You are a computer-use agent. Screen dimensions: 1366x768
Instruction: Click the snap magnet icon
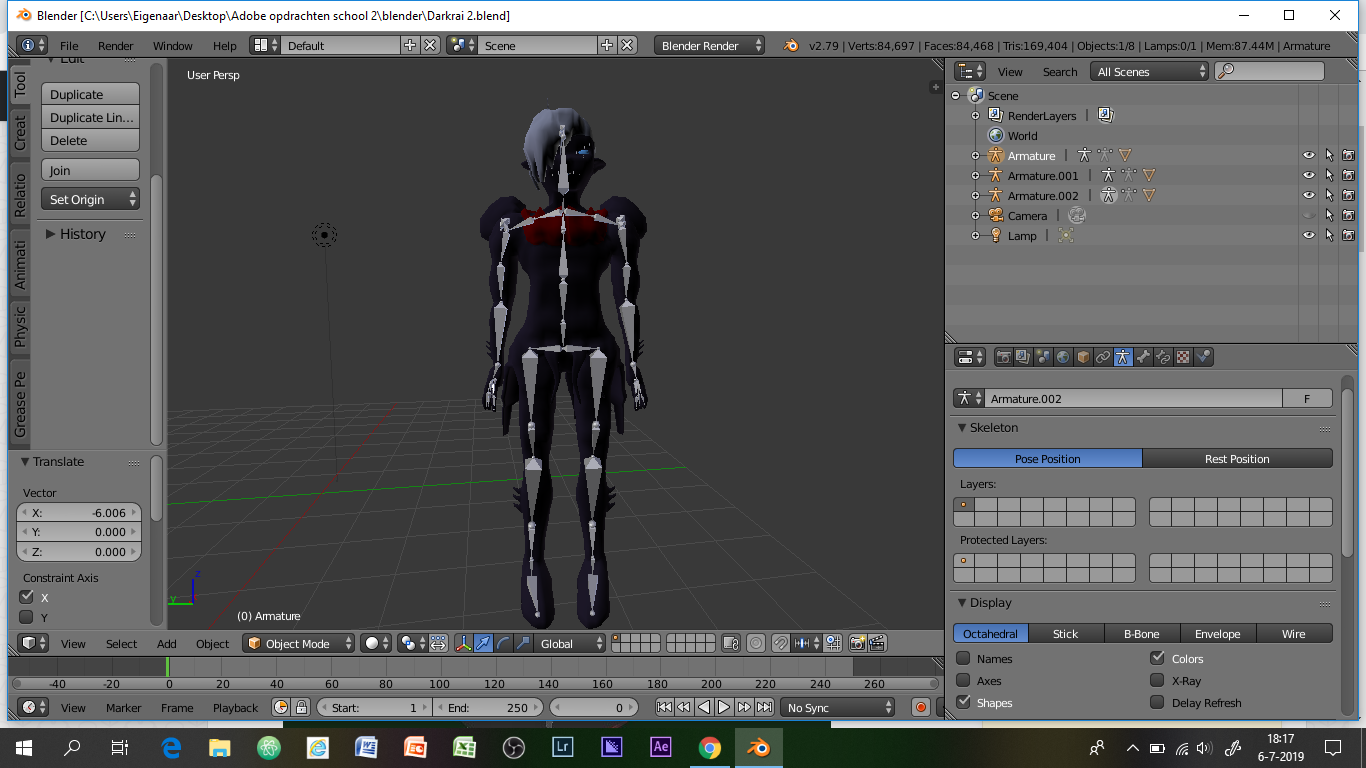[x=780, y=644]
